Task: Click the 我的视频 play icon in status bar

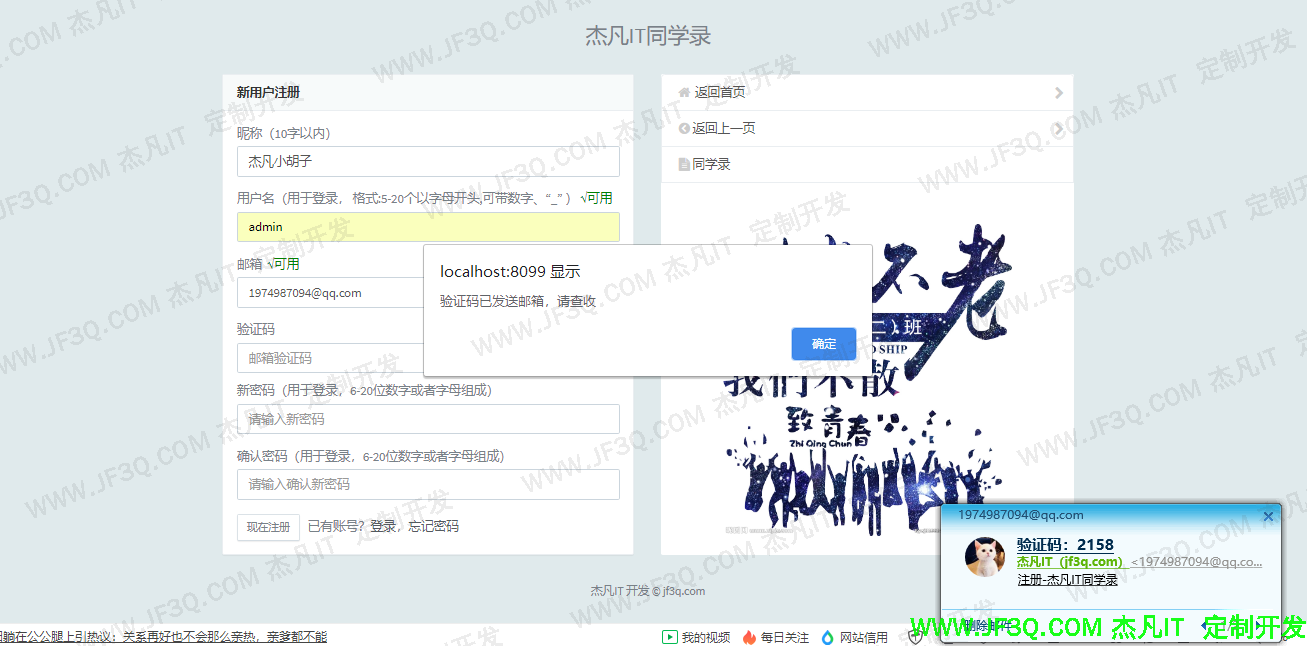Action: tap(669, 637)
